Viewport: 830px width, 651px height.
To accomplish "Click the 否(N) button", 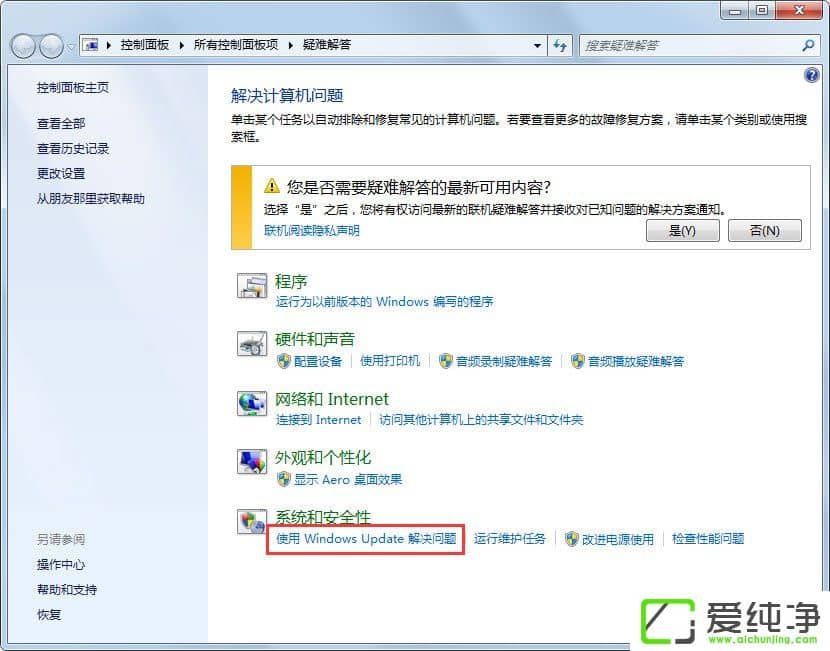I will 765,230.
